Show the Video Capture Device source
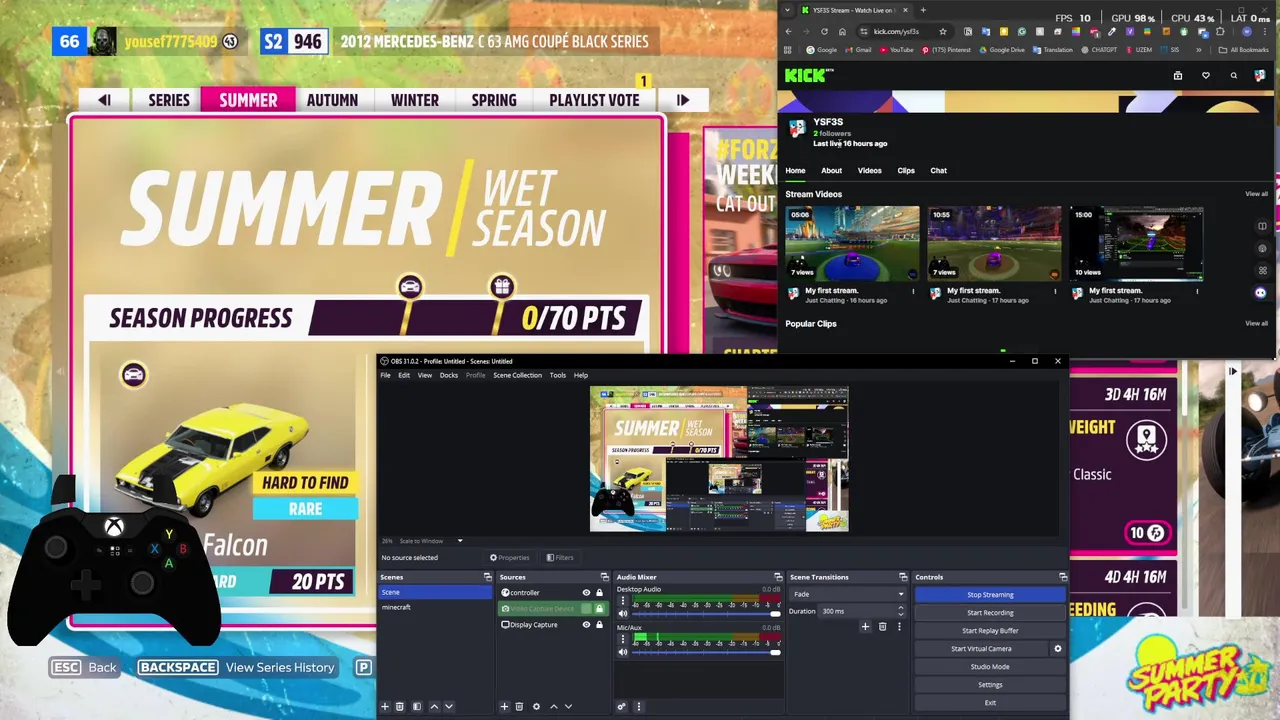Viewport: 1280px width, 720px height. 586,609
